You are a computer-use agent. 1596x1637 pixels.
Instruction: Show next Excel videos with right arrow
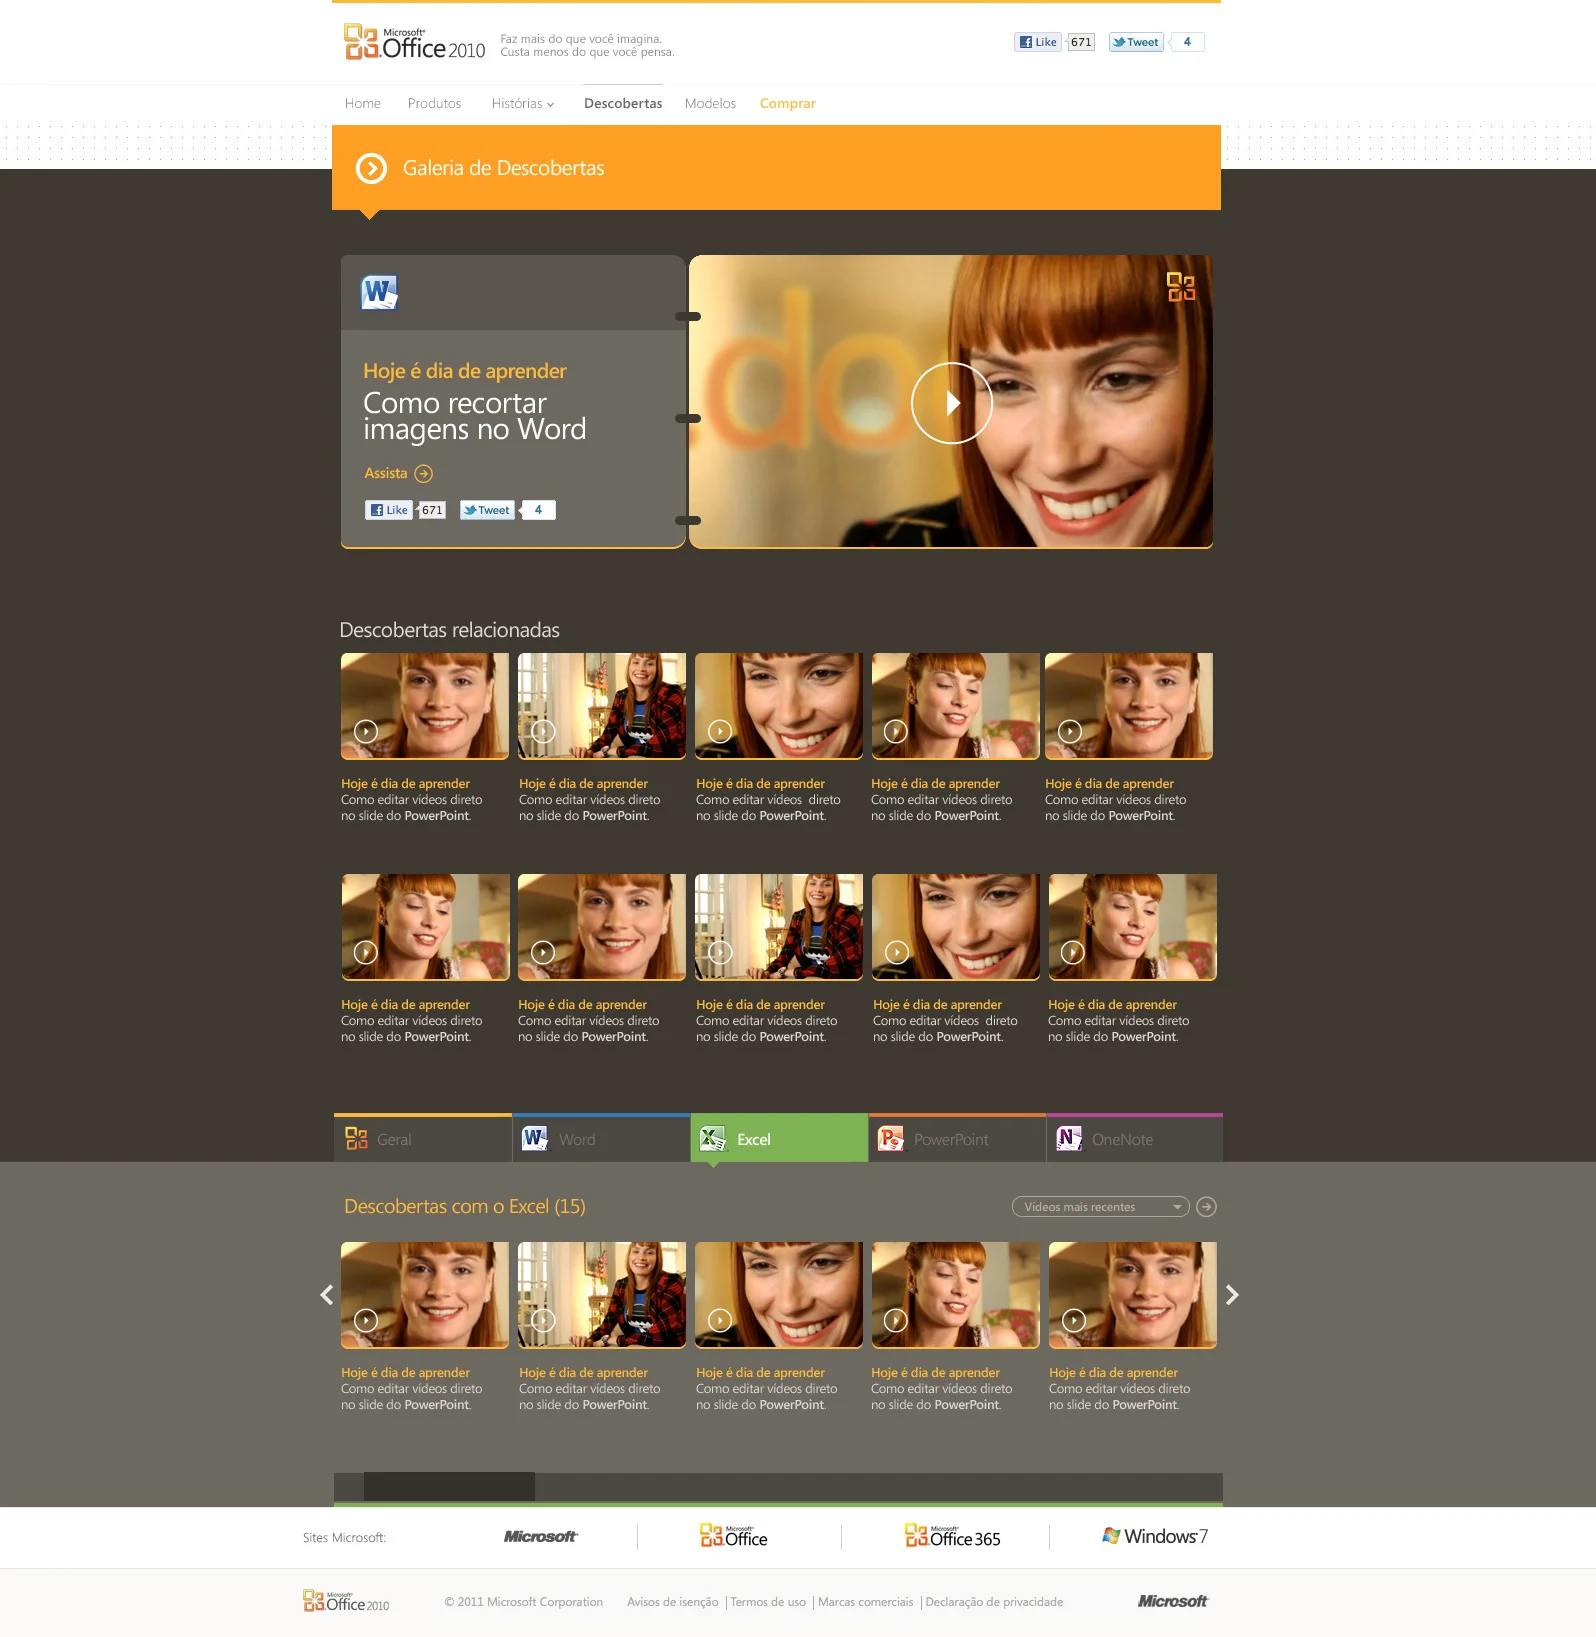click(1232, 1295)
